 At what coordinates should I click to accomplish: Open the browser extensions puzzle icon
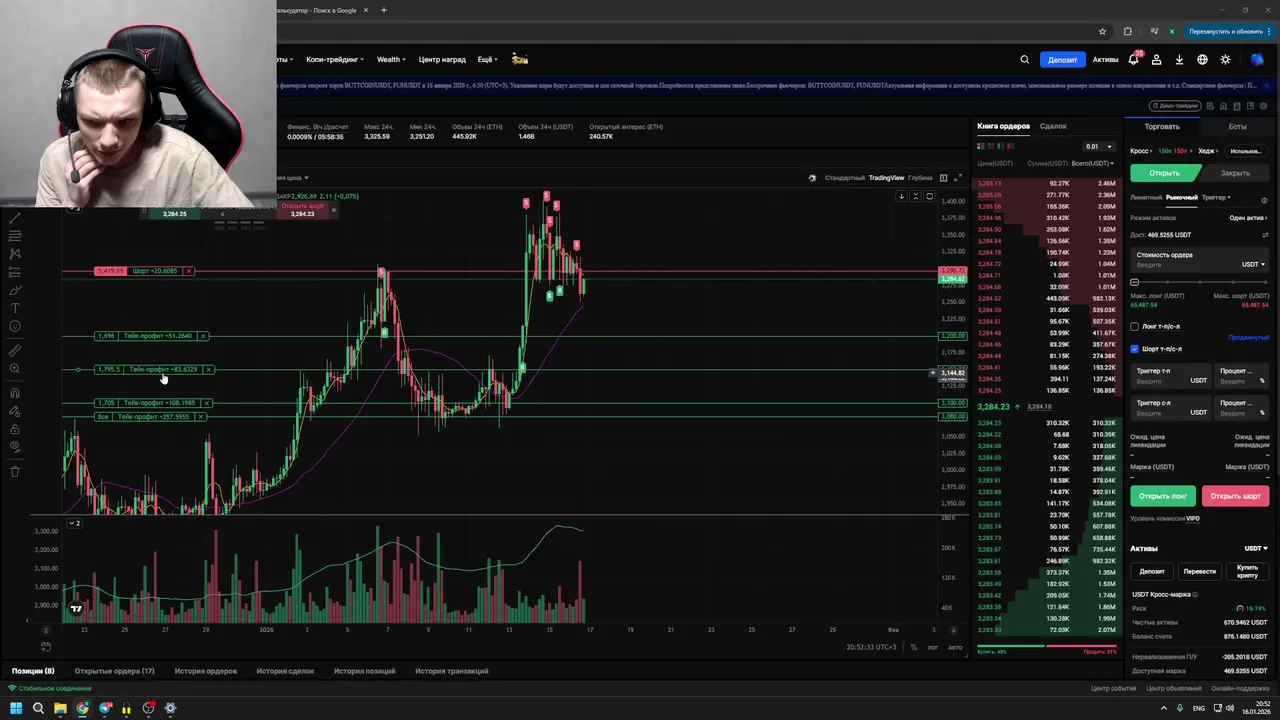(1128, 31)
